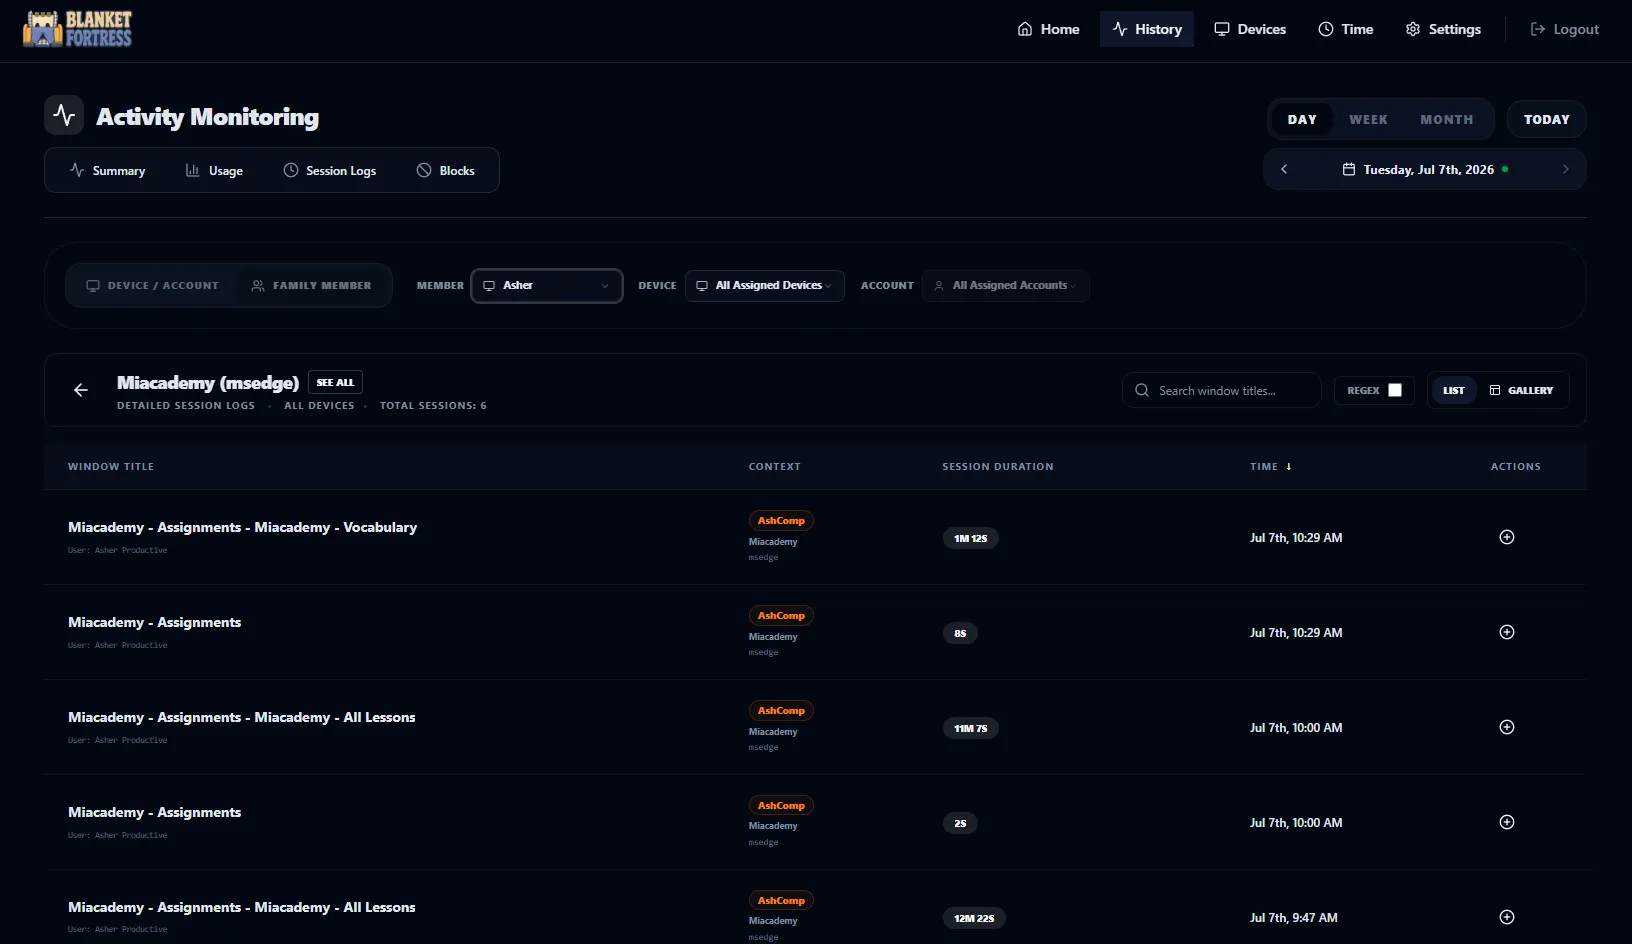The width and height of the screenshot is (1632, 944).
Task: Open actions for the 9:47 AM session
Action: (1507, 917)
